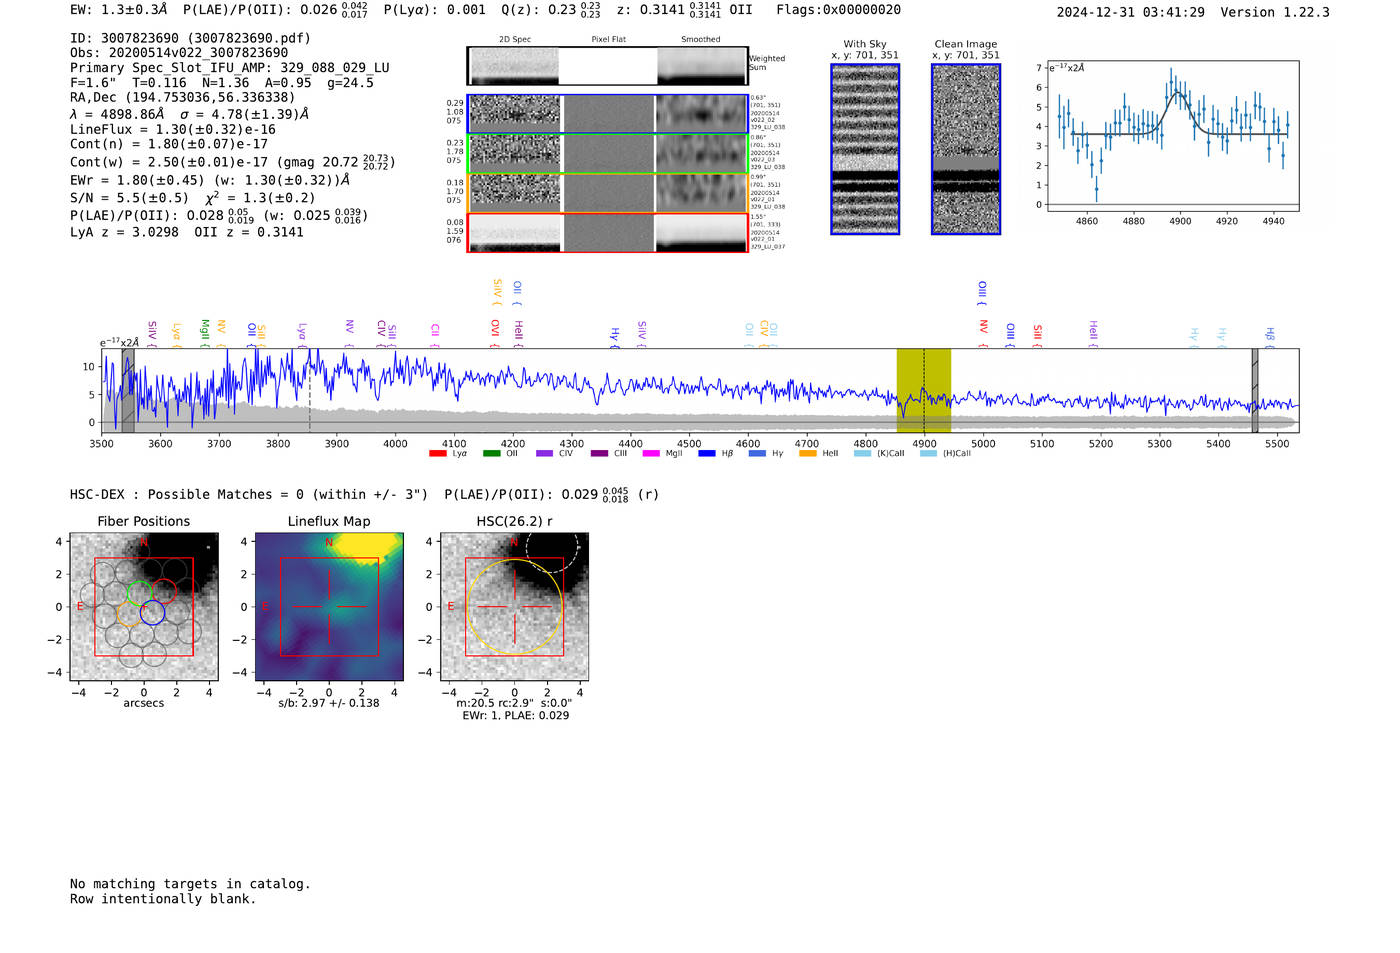Screen dimensions: 1400x953
Task: Click the 'Q(z): 0.23' header value
Action: [x=538, y=10]
